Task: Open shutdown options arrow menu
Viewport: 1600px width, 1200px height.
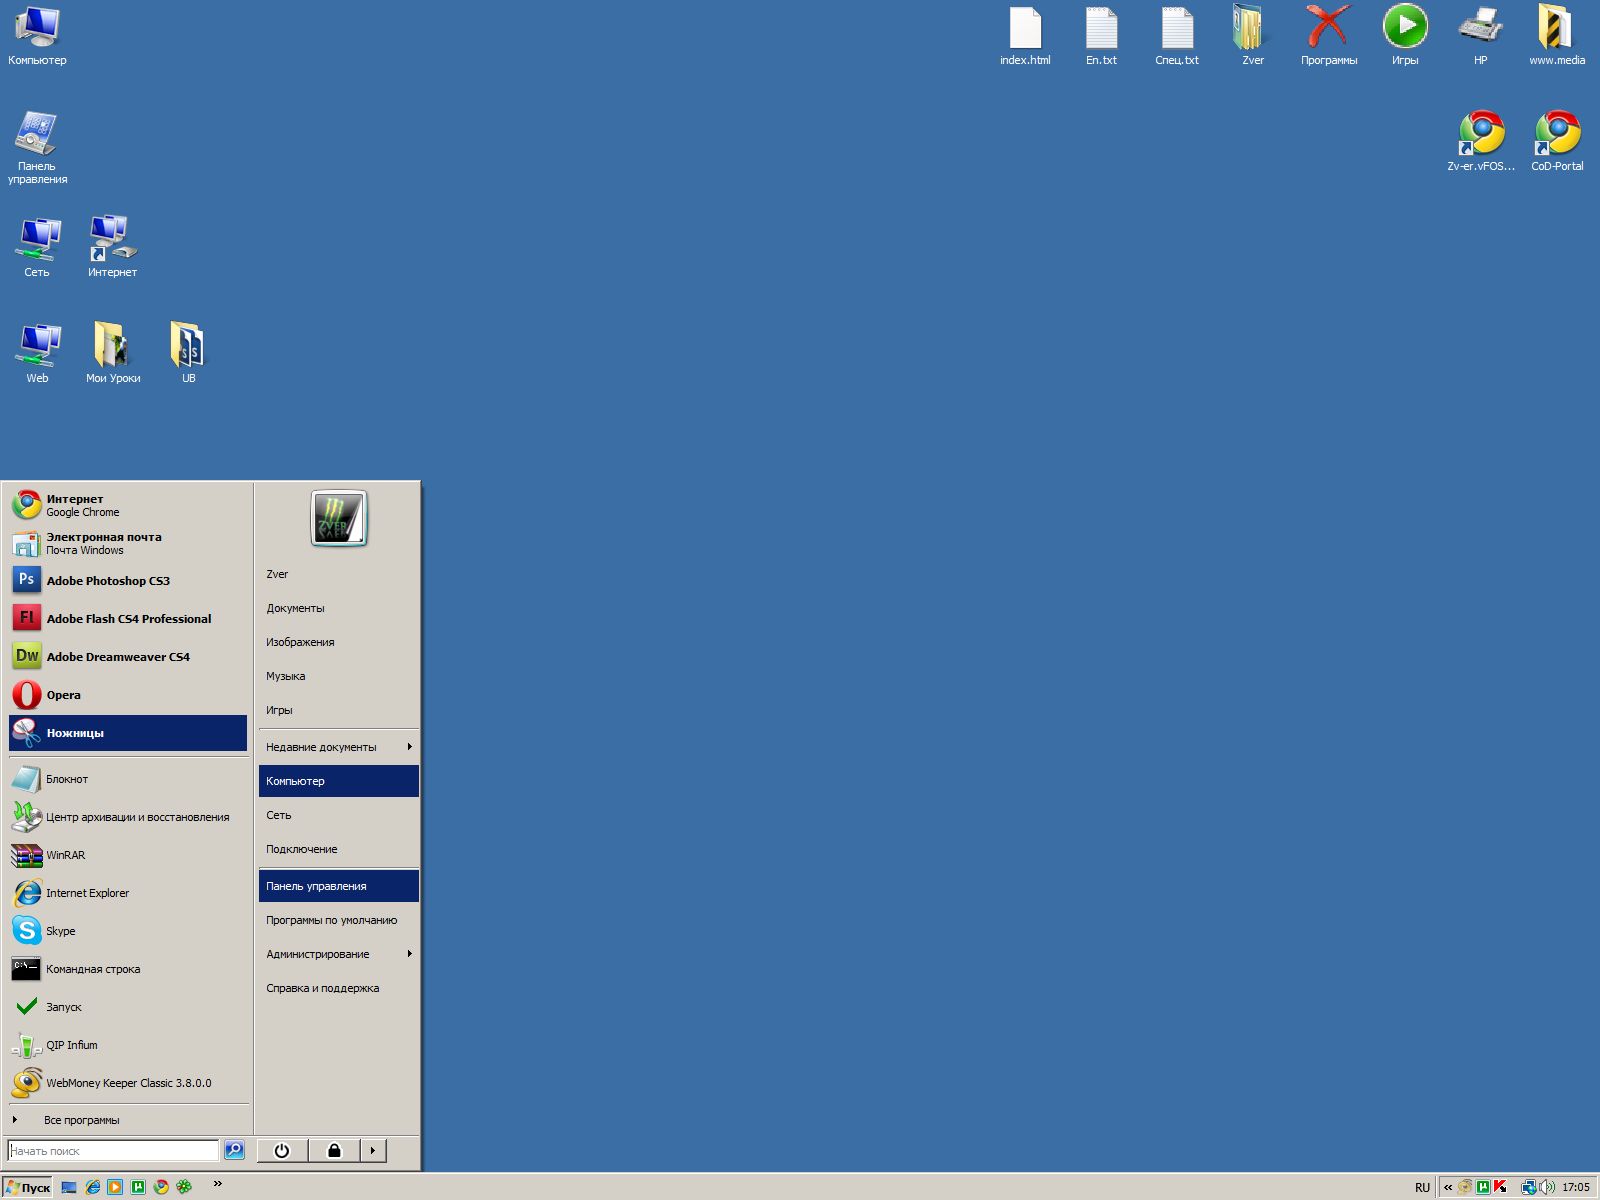Action: tap(373, 1151)
